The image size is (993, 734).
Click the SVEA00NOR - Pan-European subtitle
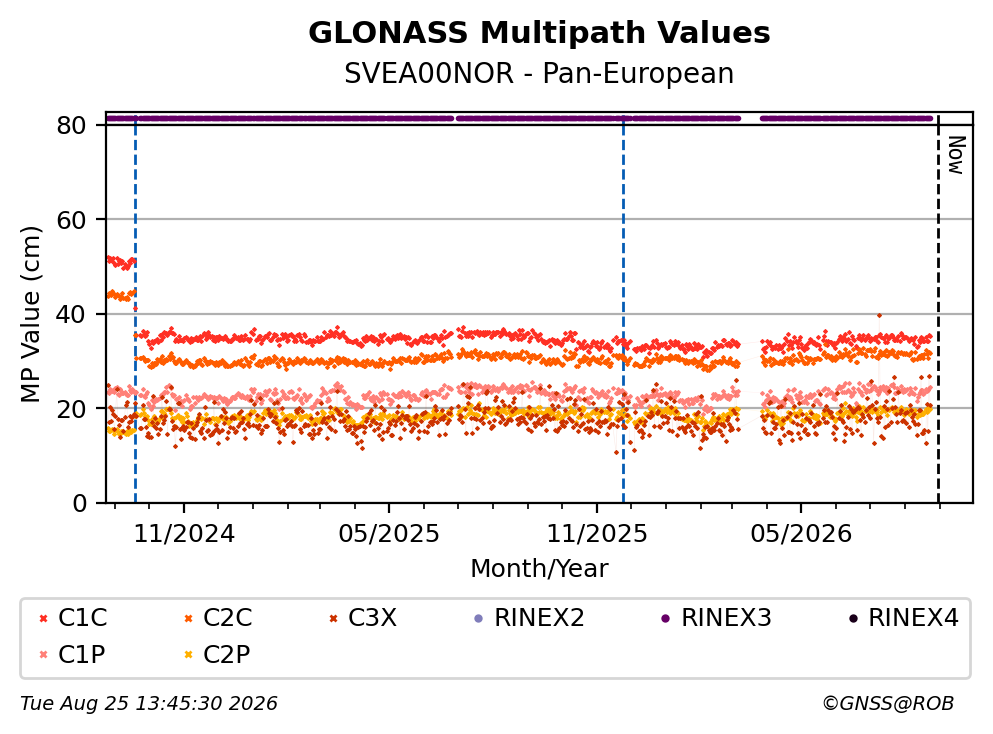(x=539, y=73)
